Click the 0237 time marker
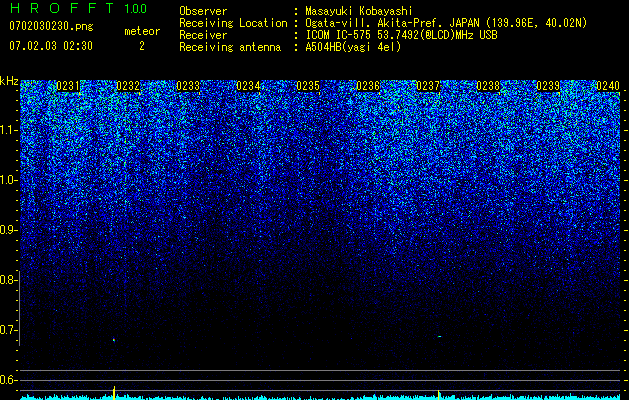This screenshot has height=400, width=629. (428, 86)
